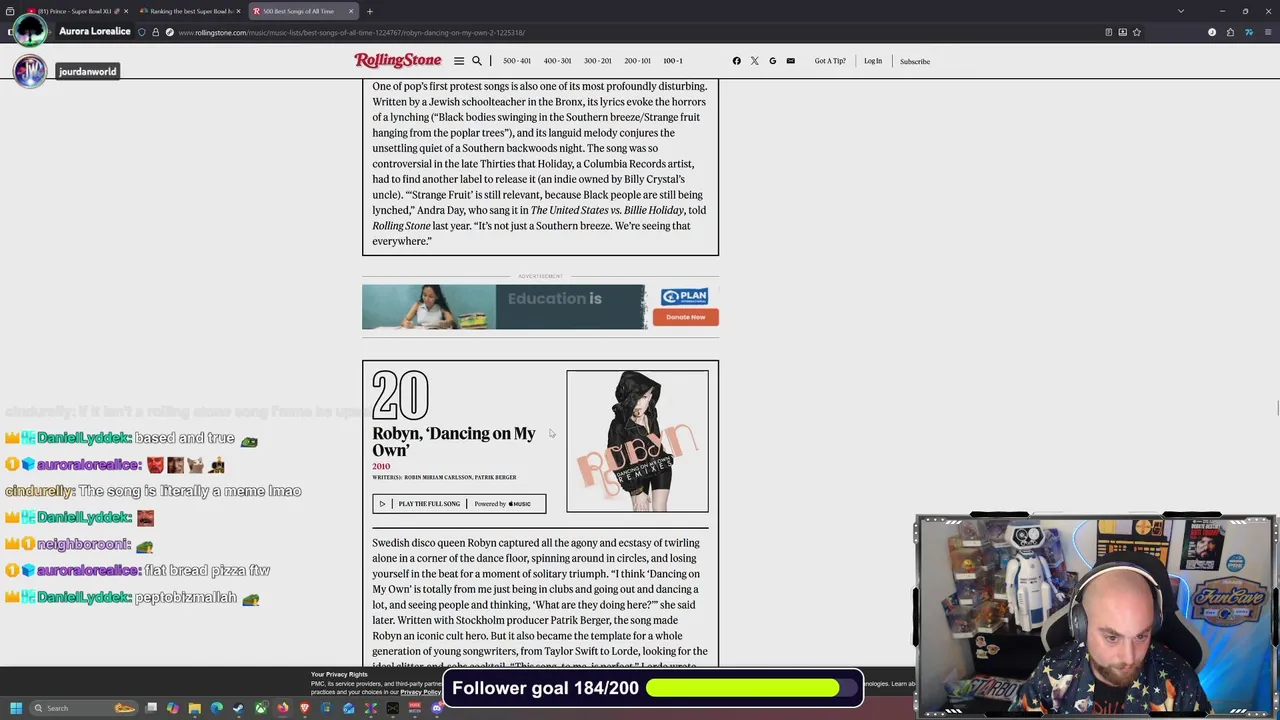The width and height of the screenshot is (1280, 720).
Task: Open a new browser tab
Action: 370,11
